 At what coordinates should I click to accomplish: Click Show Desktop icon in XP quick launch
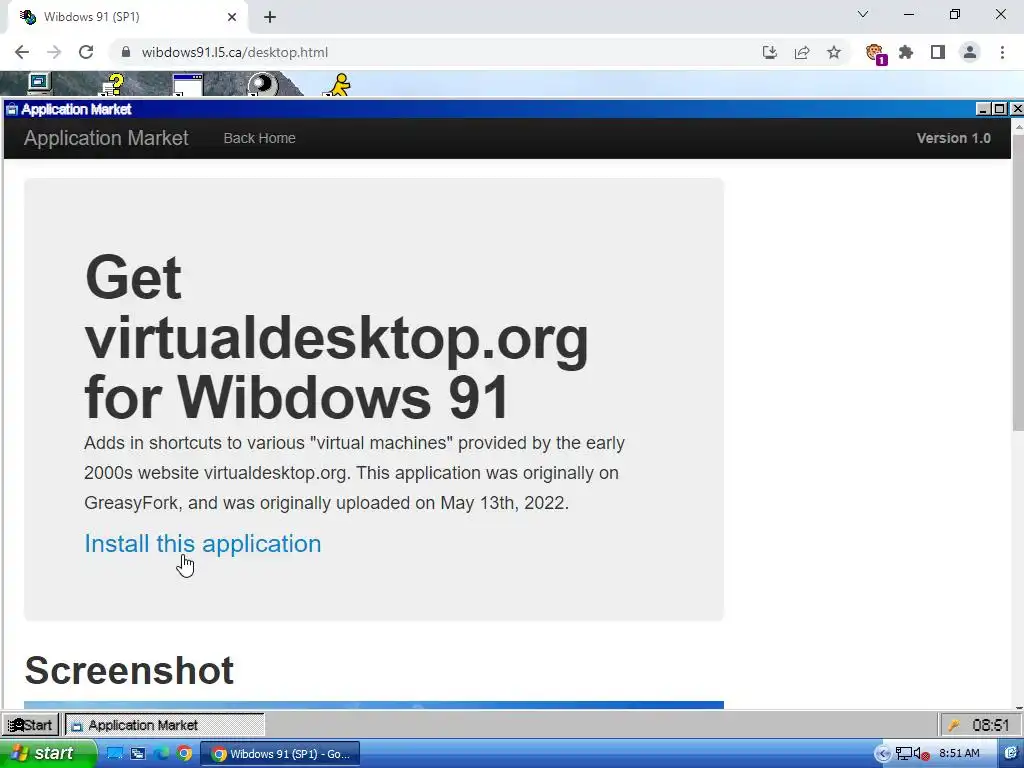pos(114,754)
